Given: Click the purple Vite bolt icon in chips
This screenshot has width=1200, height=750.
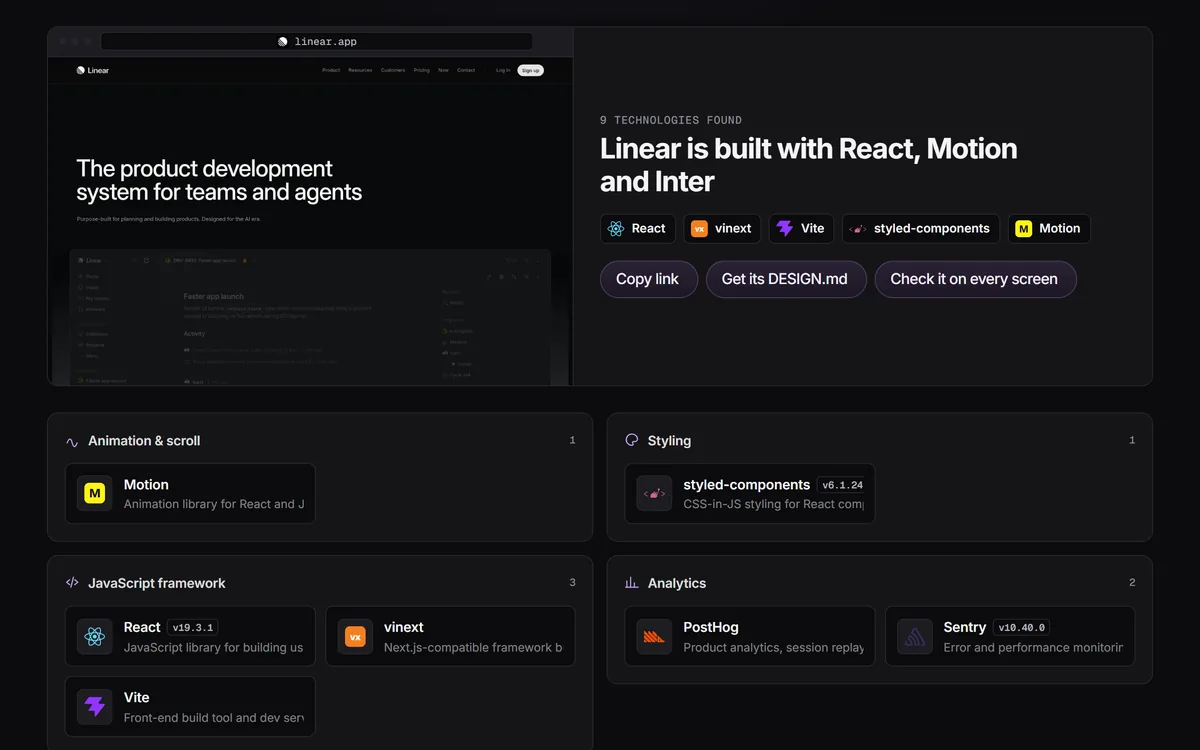Looking at the screenshot, I should coord(785,228).
